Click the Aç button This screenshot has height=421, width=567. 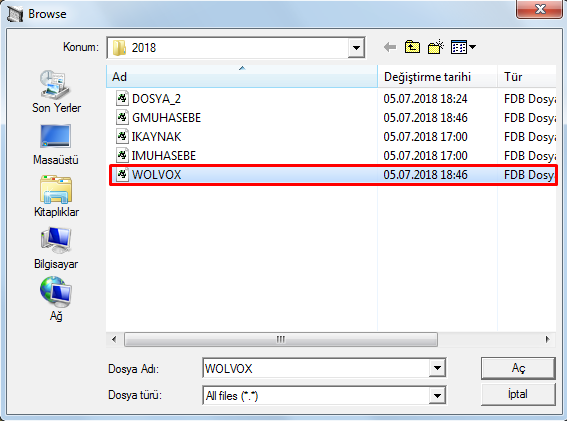coord(518,368)
